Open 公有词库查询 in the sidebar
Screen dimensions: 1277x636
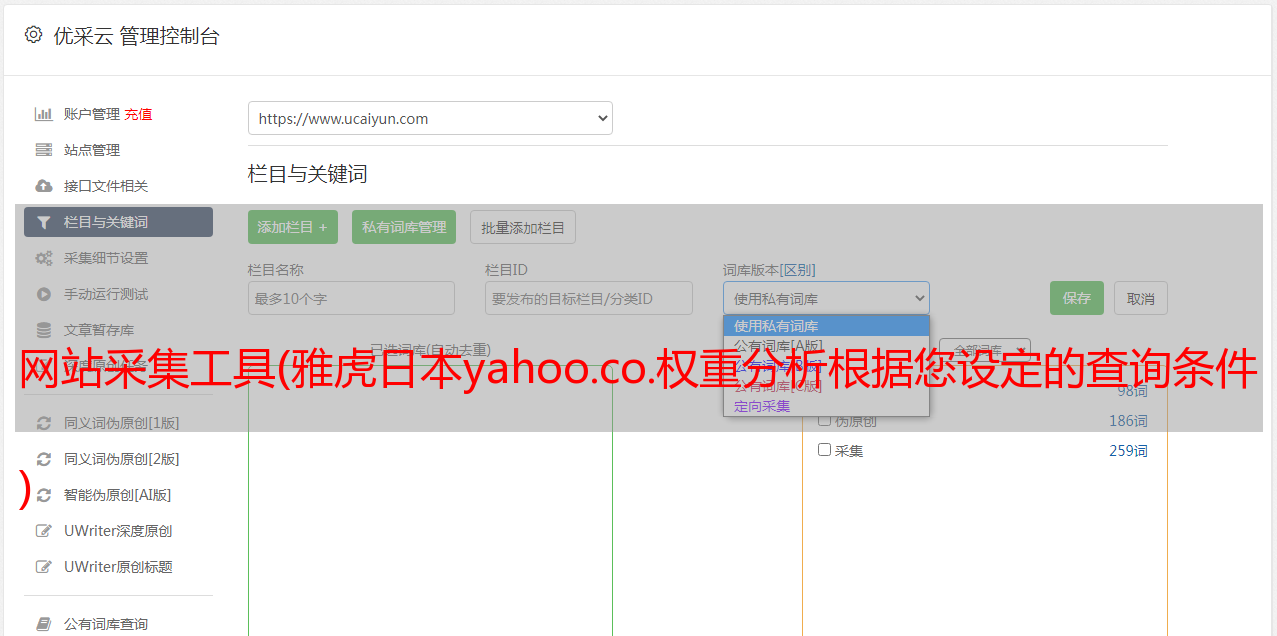pyautogui.click(x=106, y=624)
